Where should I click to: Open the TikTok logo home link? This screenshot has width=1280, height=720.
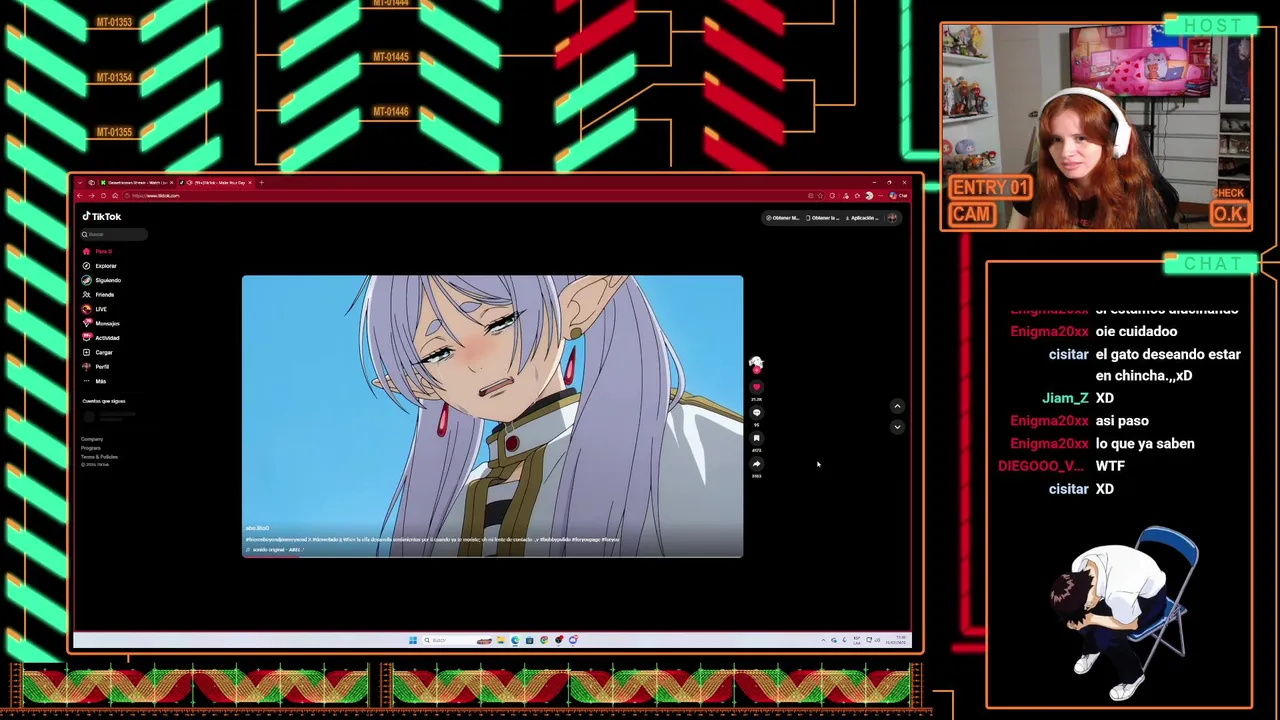coord(102,216)
